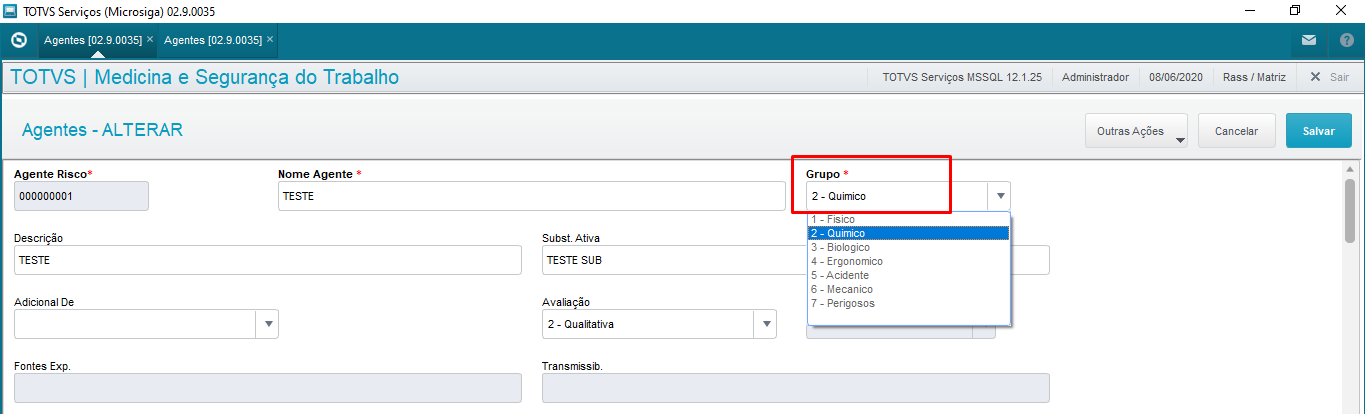The image size is (1365, 414).
Task: Open the Avaliação dropdown arrow
Action: pyautogui.click(x=765, y=324)
